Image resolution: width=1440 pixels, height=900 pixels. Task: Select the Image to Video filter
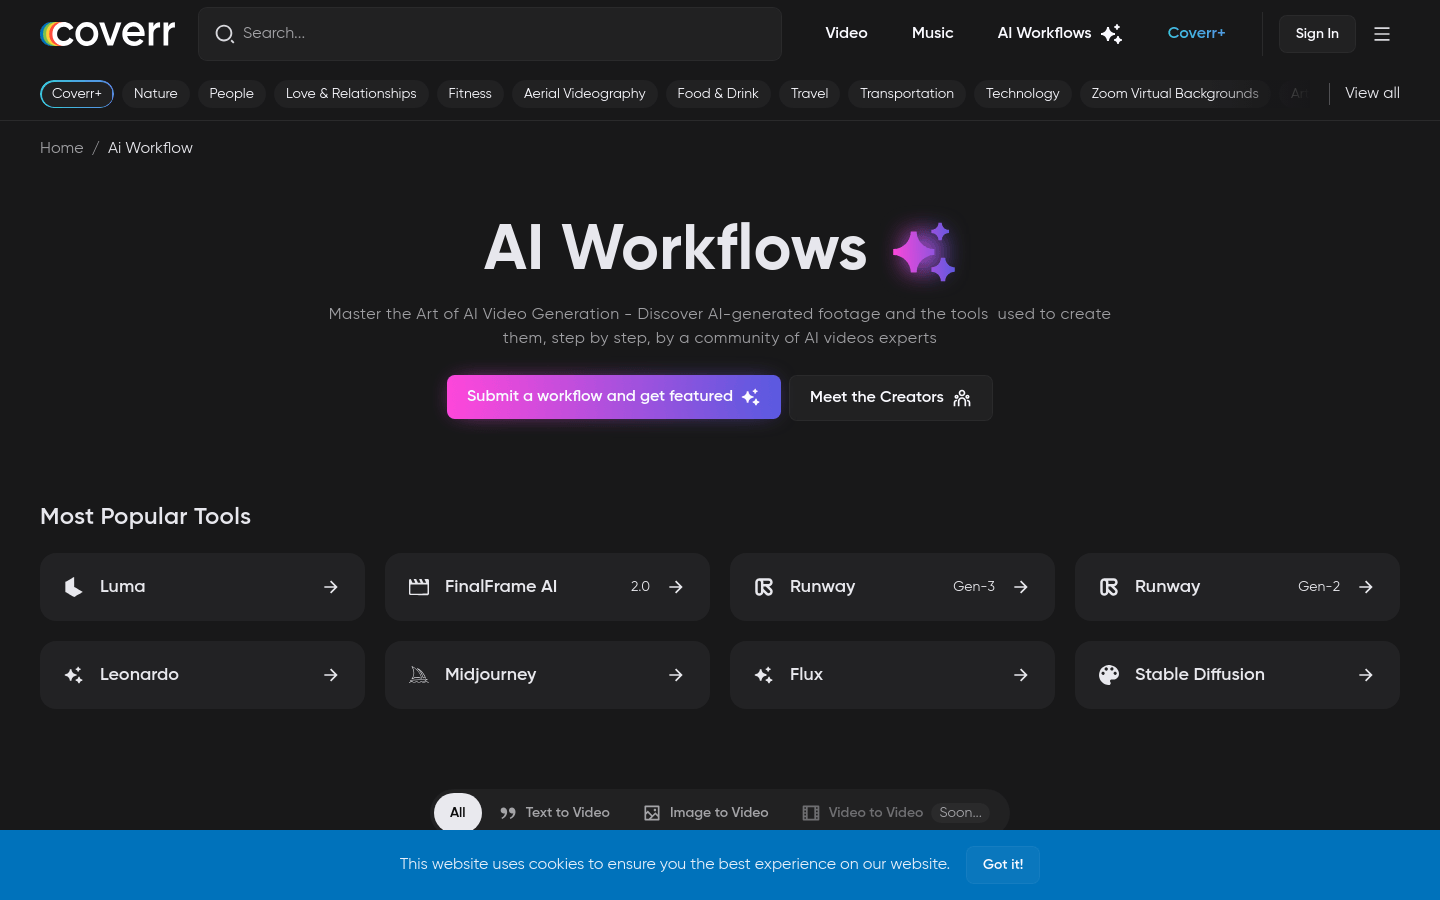coord(706,812)
